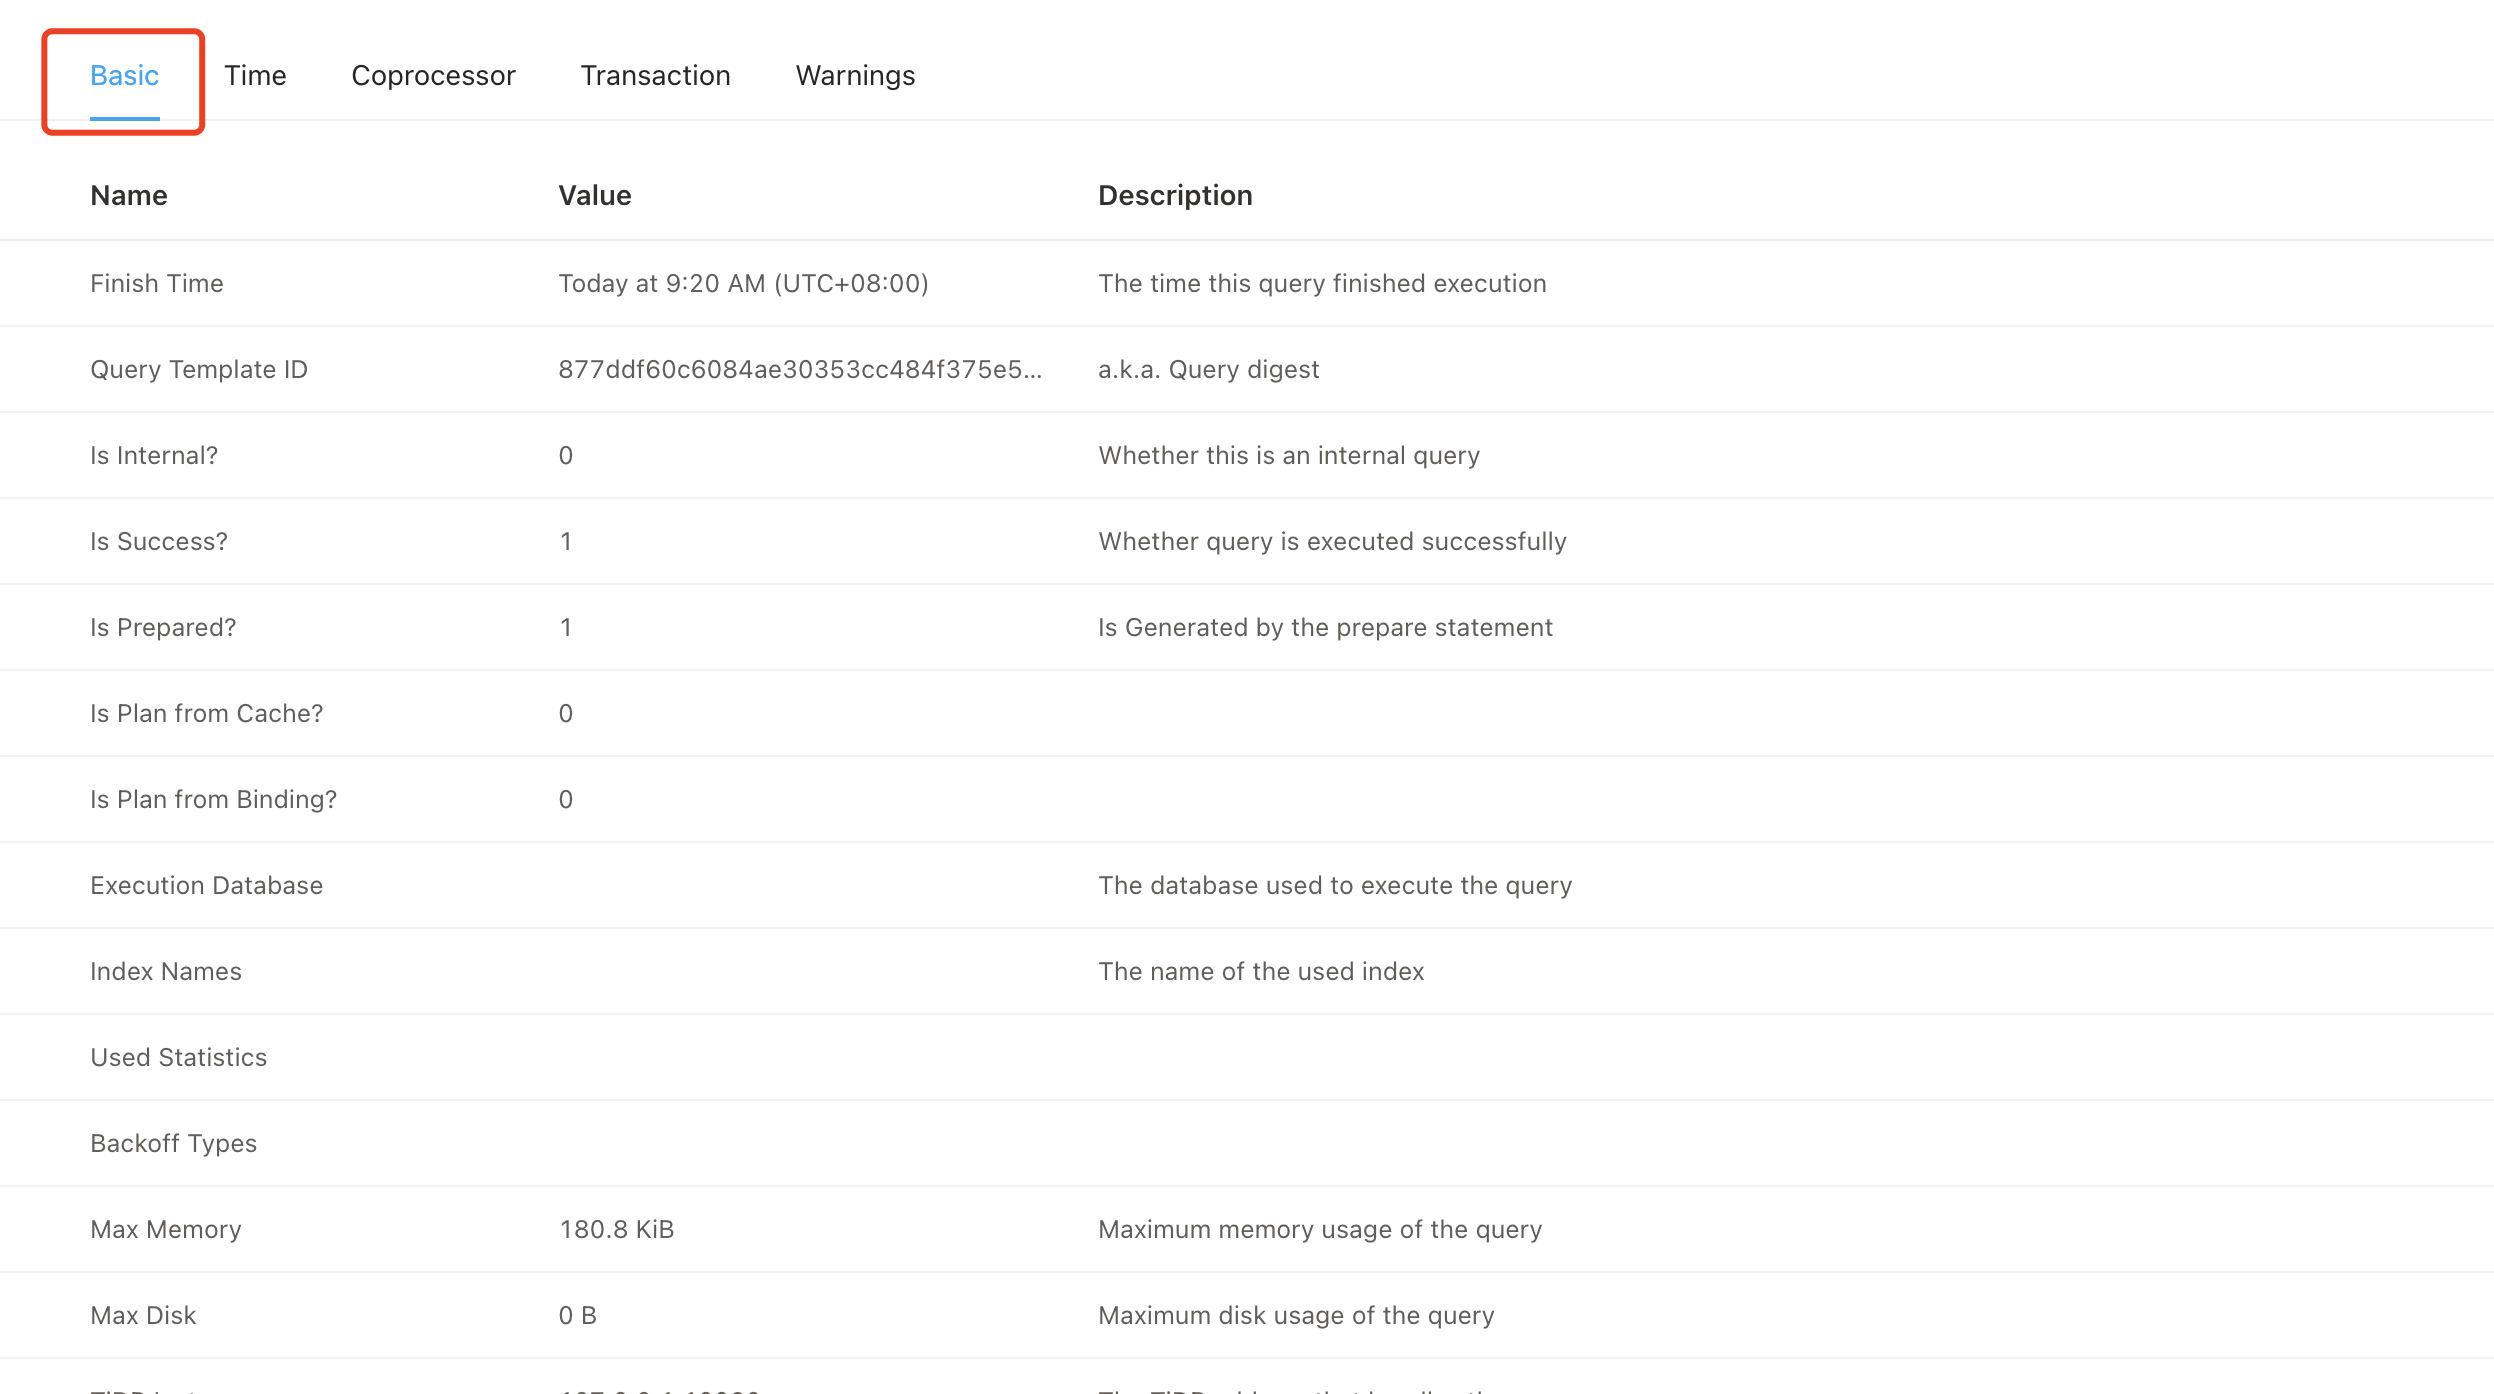Click the Is Internal field row

(1247, 454)
